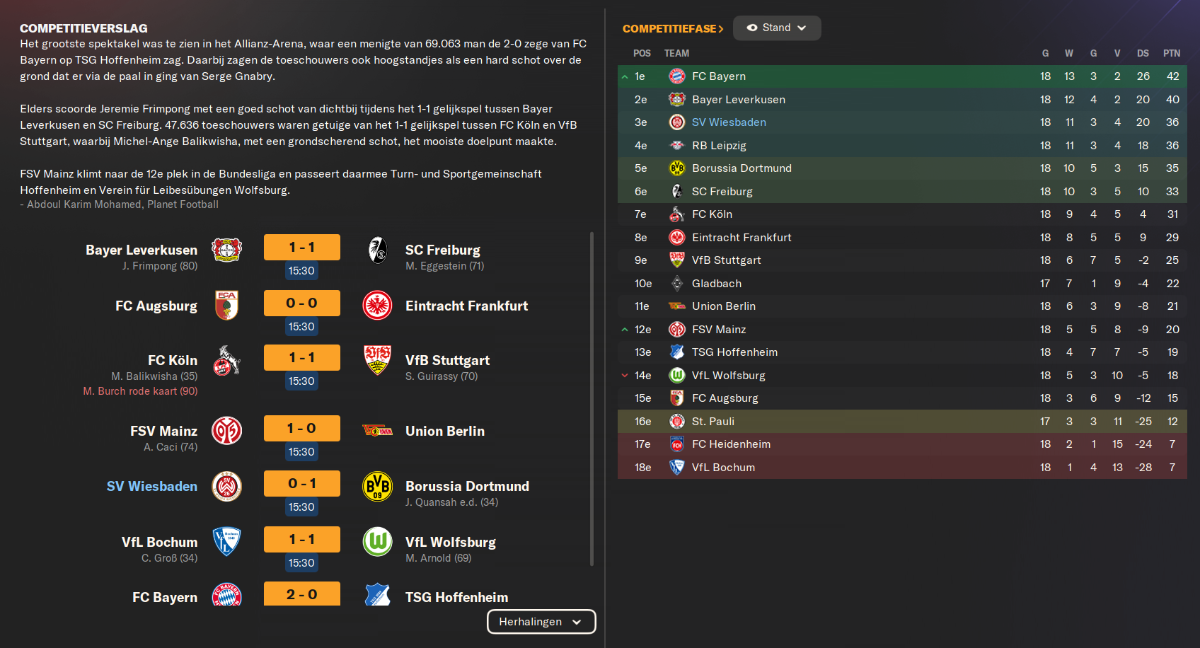Click the St. Pauli crest in table
1200x648 pixels.
click(x=676, y=421)
